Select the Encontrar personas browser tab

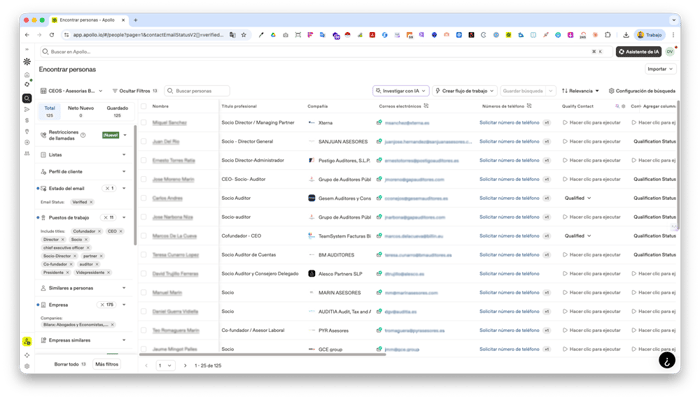(89, 20)
